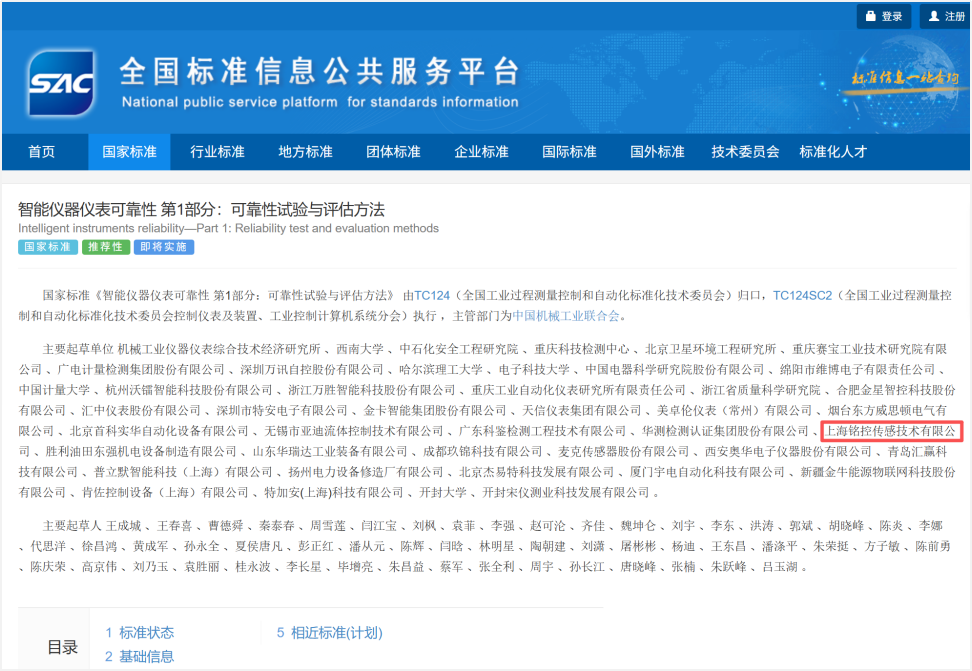Image resolution: width=972 pixels, height=671 pixels.
Task: Open the 企业标准 tab
Action: pyautogui.click(x=481, y=152)
